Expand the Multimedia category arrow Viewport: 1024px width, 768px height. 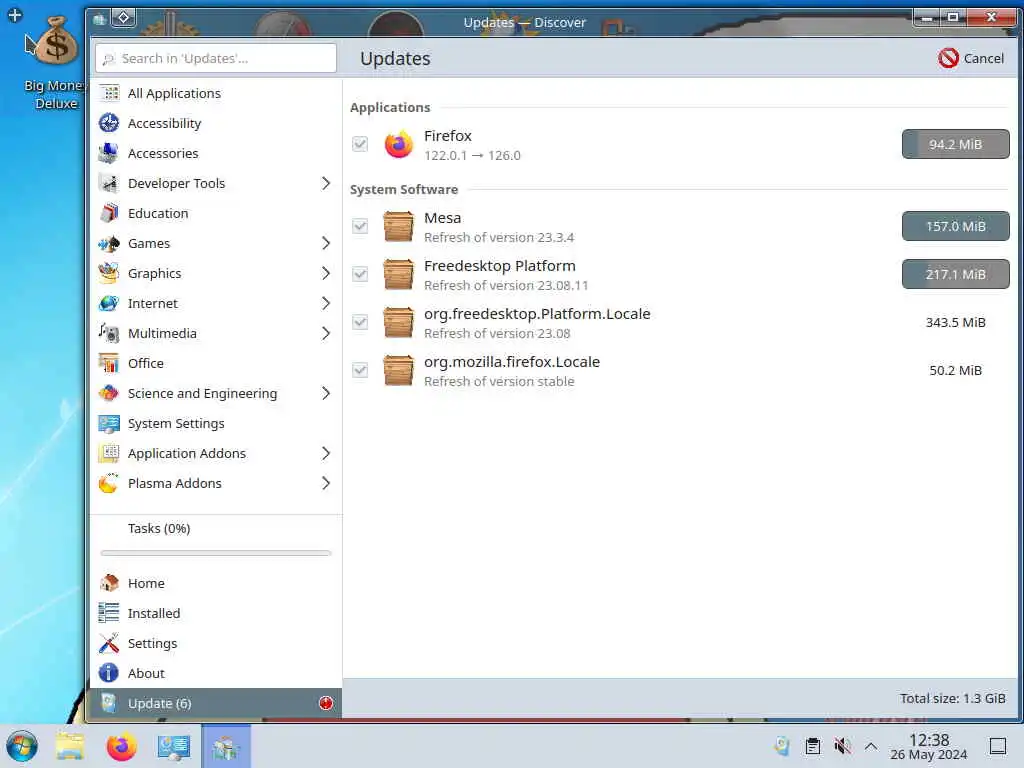(326, 334)
